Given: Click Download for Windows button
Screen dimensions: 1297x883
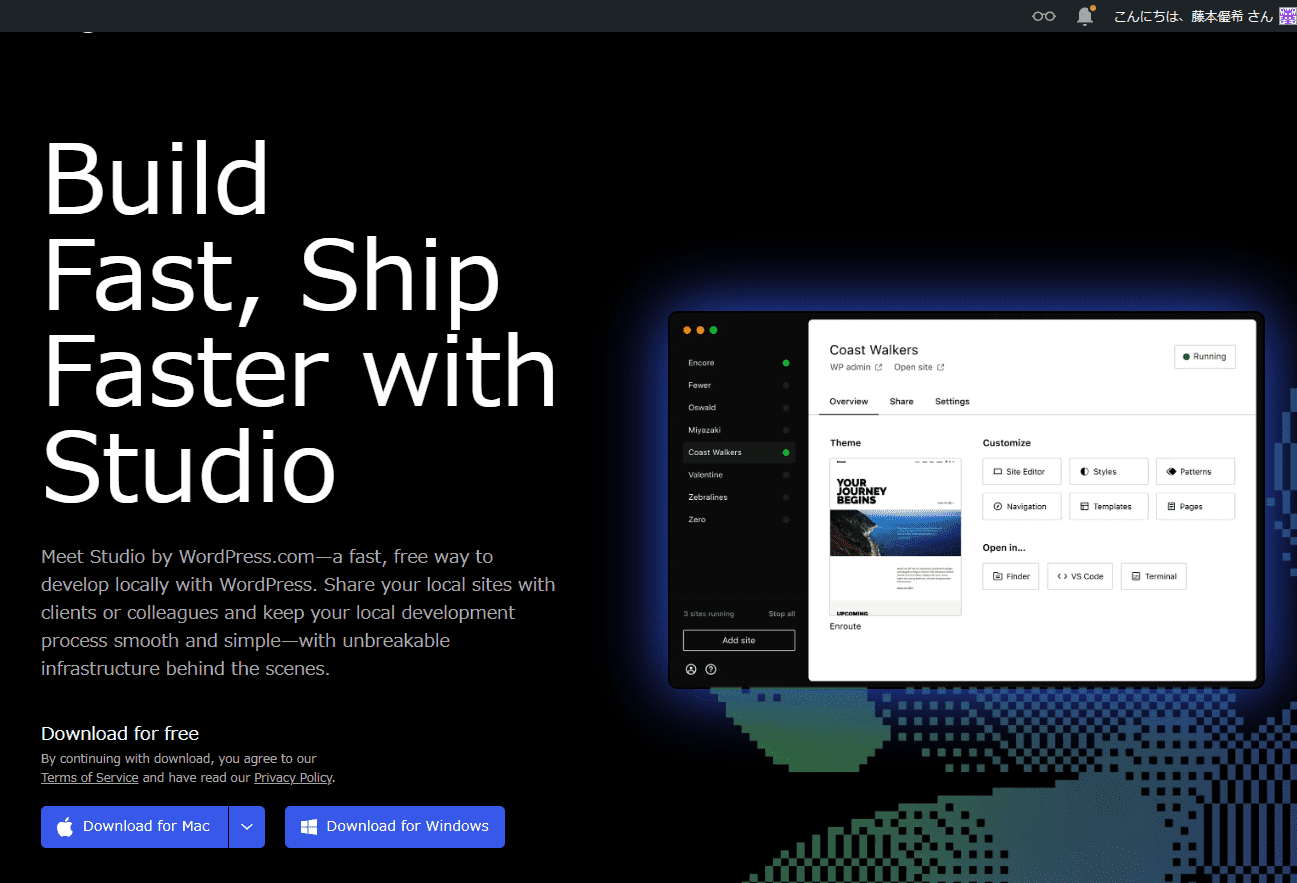Looking at the screenshot, I should pos(395,827).
